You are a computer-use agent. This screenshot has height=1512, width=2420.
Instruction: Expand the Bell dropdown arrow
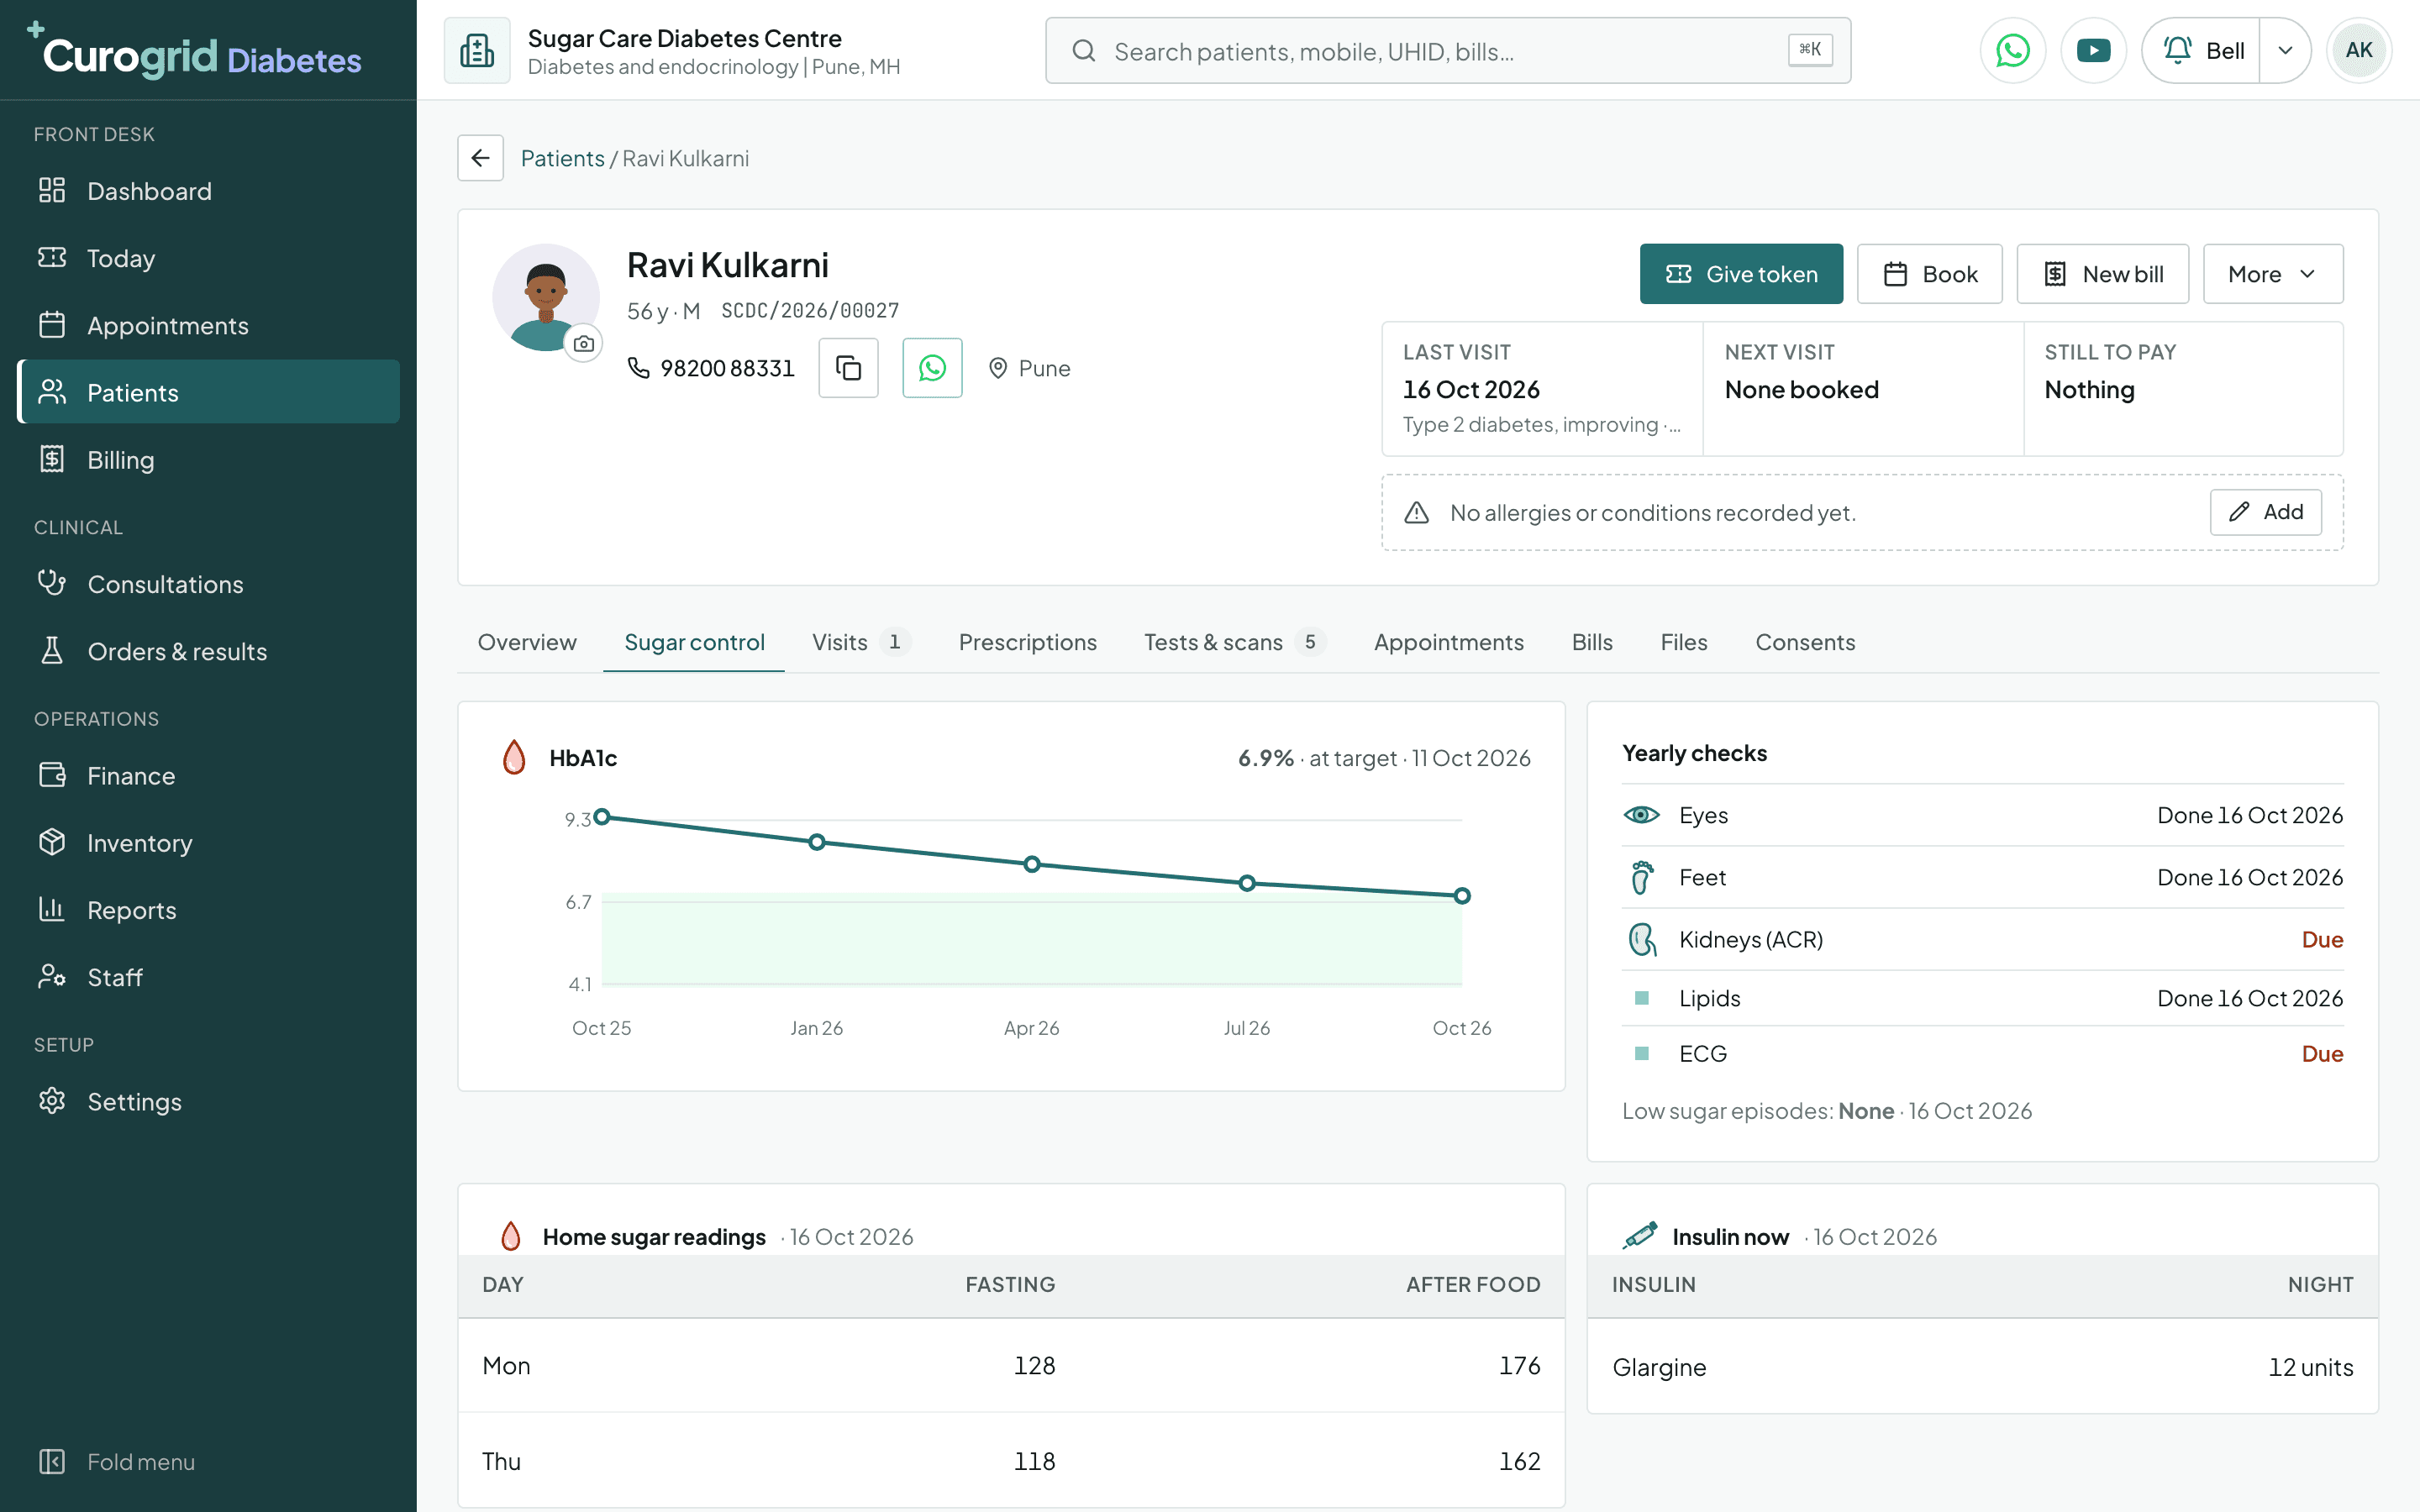click(x=2285, y=50)
